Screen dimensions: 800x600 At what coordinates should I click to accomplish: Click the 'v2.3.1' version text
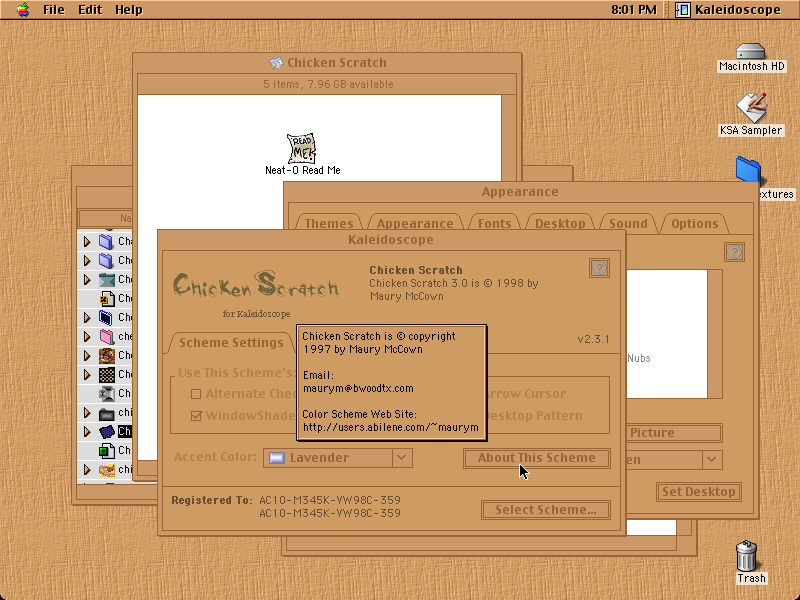[x=593, y=339]
